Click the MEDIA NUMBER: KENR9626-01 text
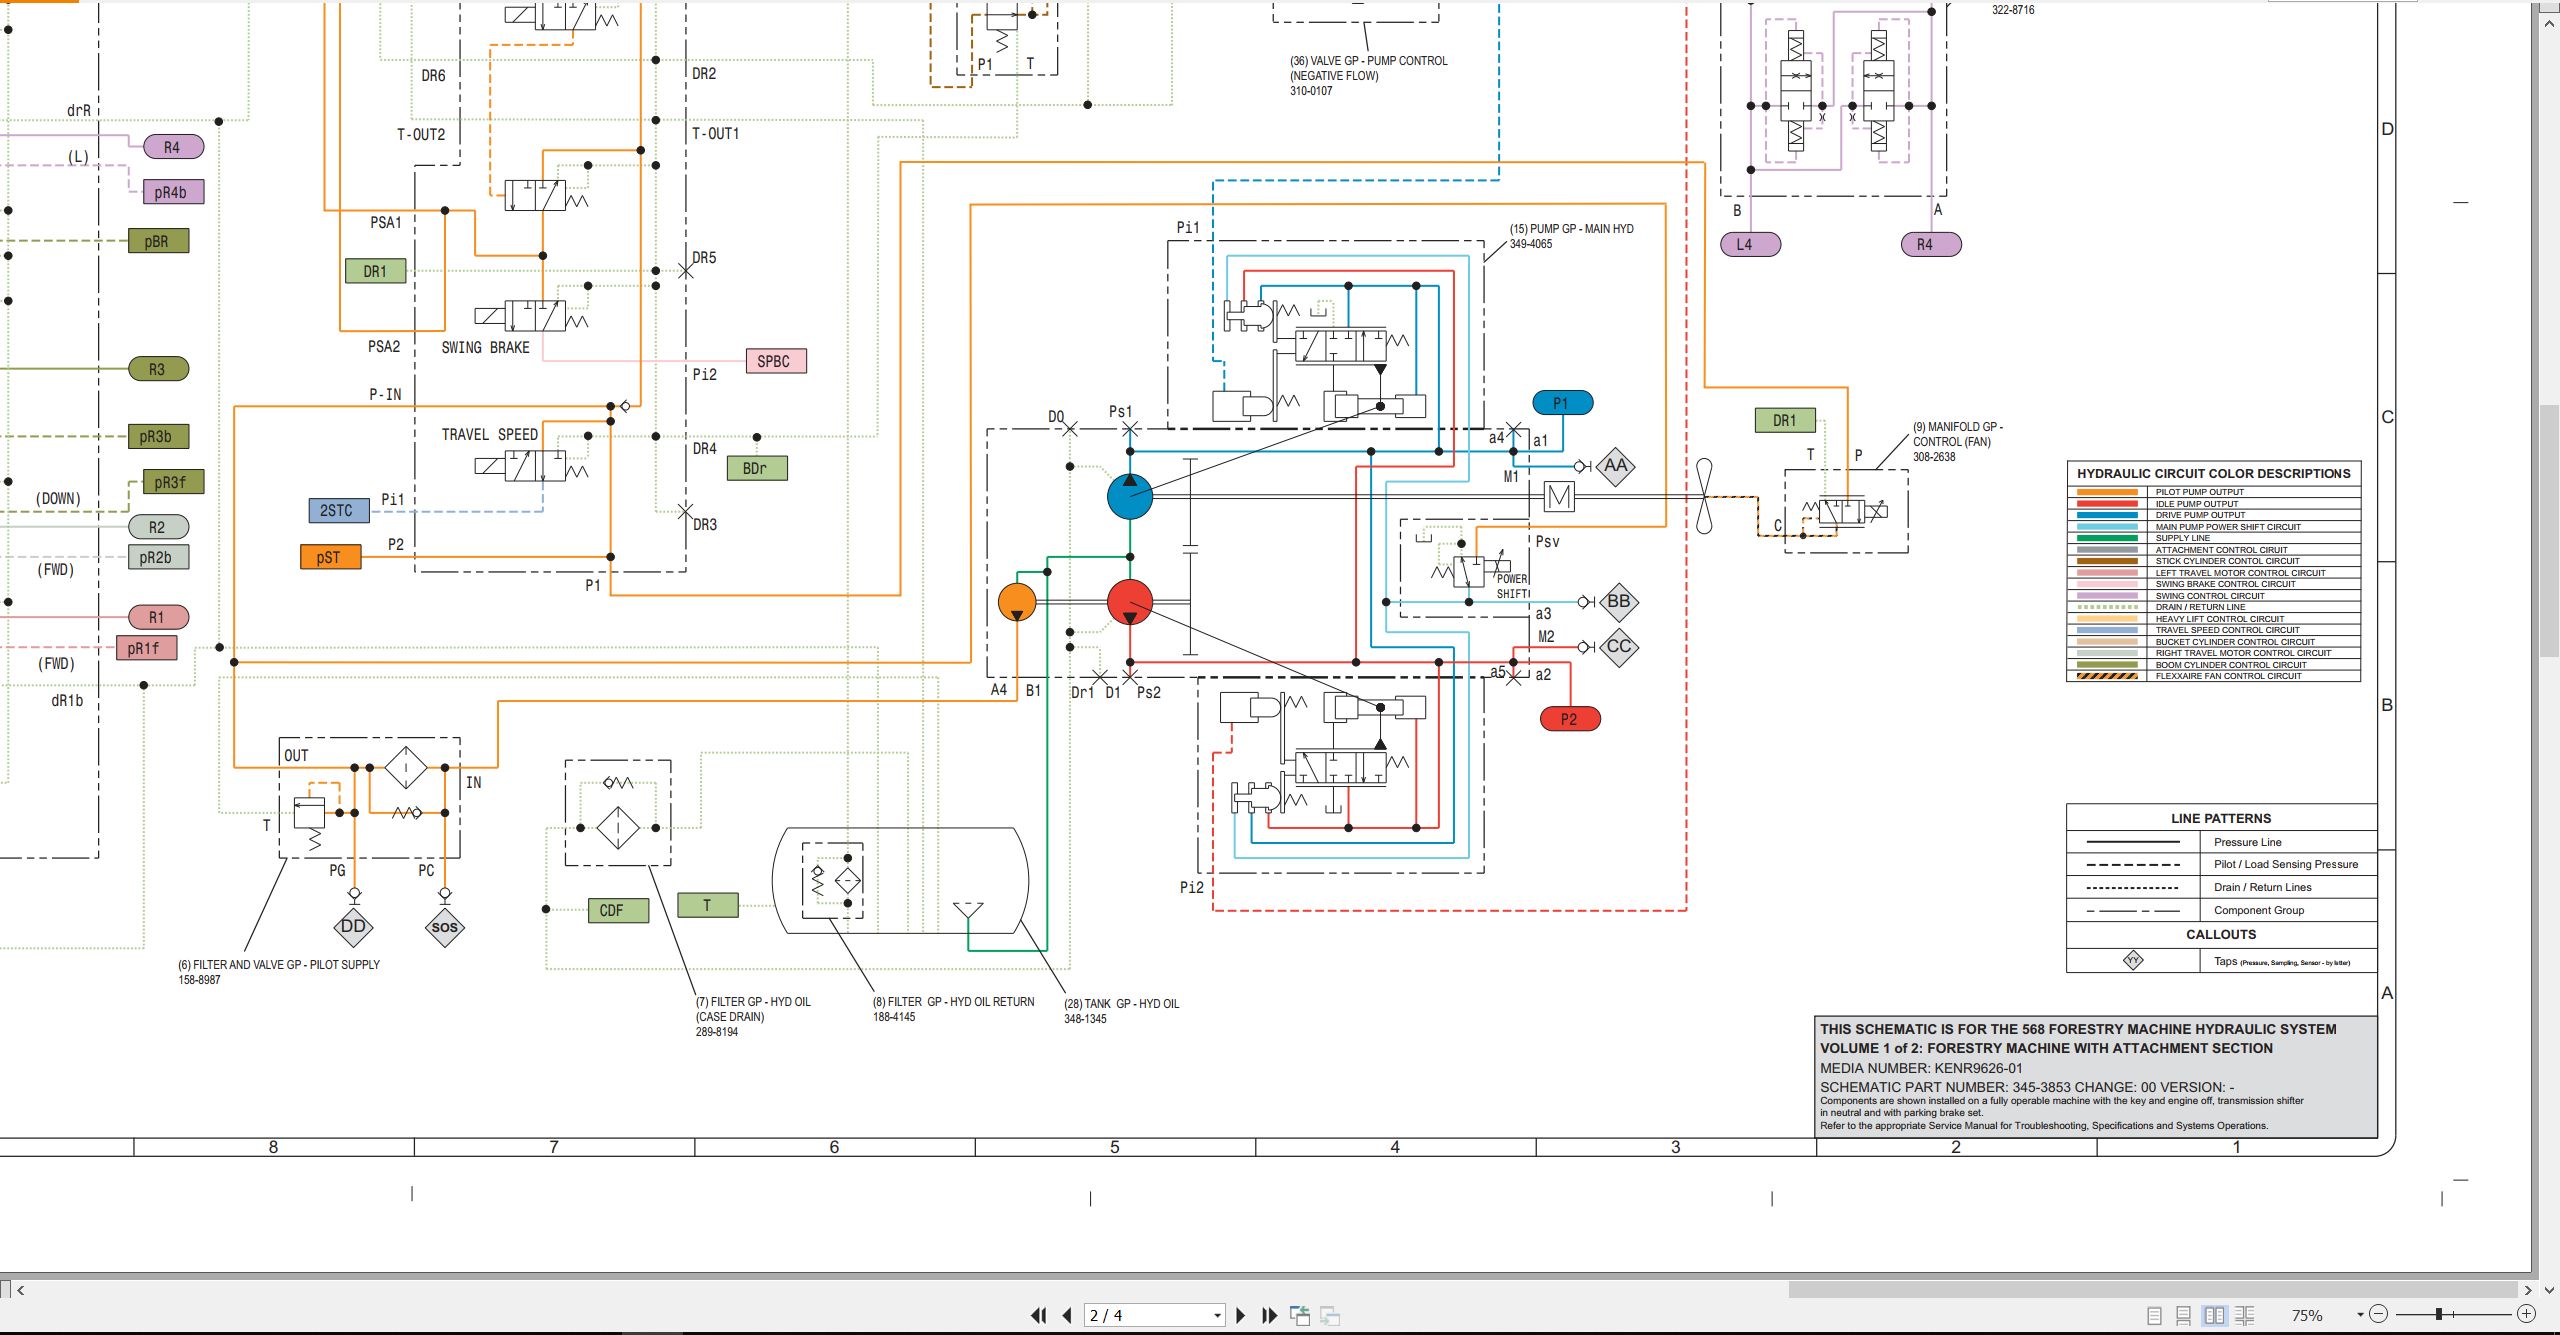 [1921, 1068]
